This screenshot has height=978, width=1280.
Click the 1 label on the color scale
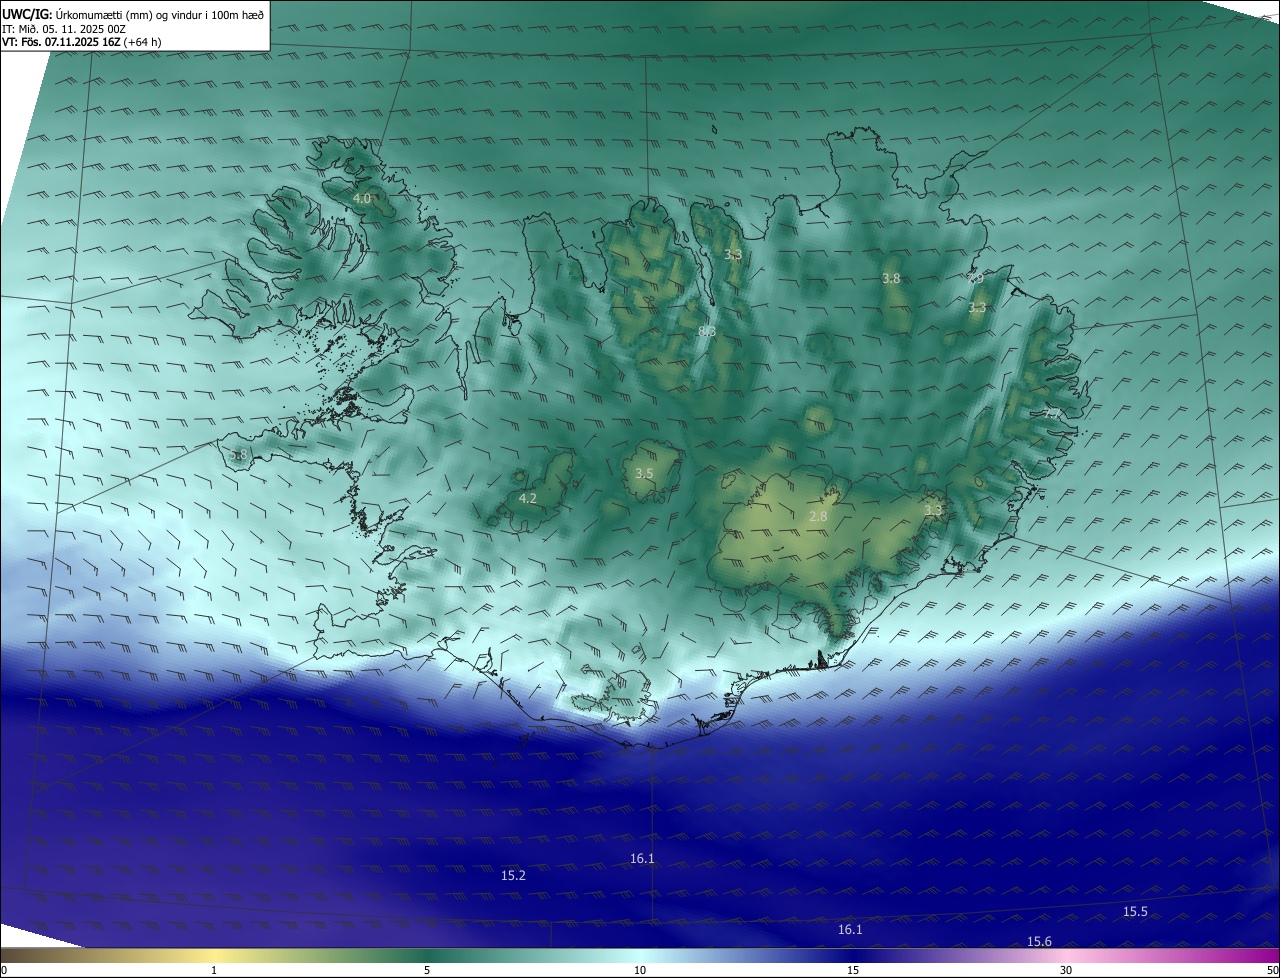tap(214, 970)
